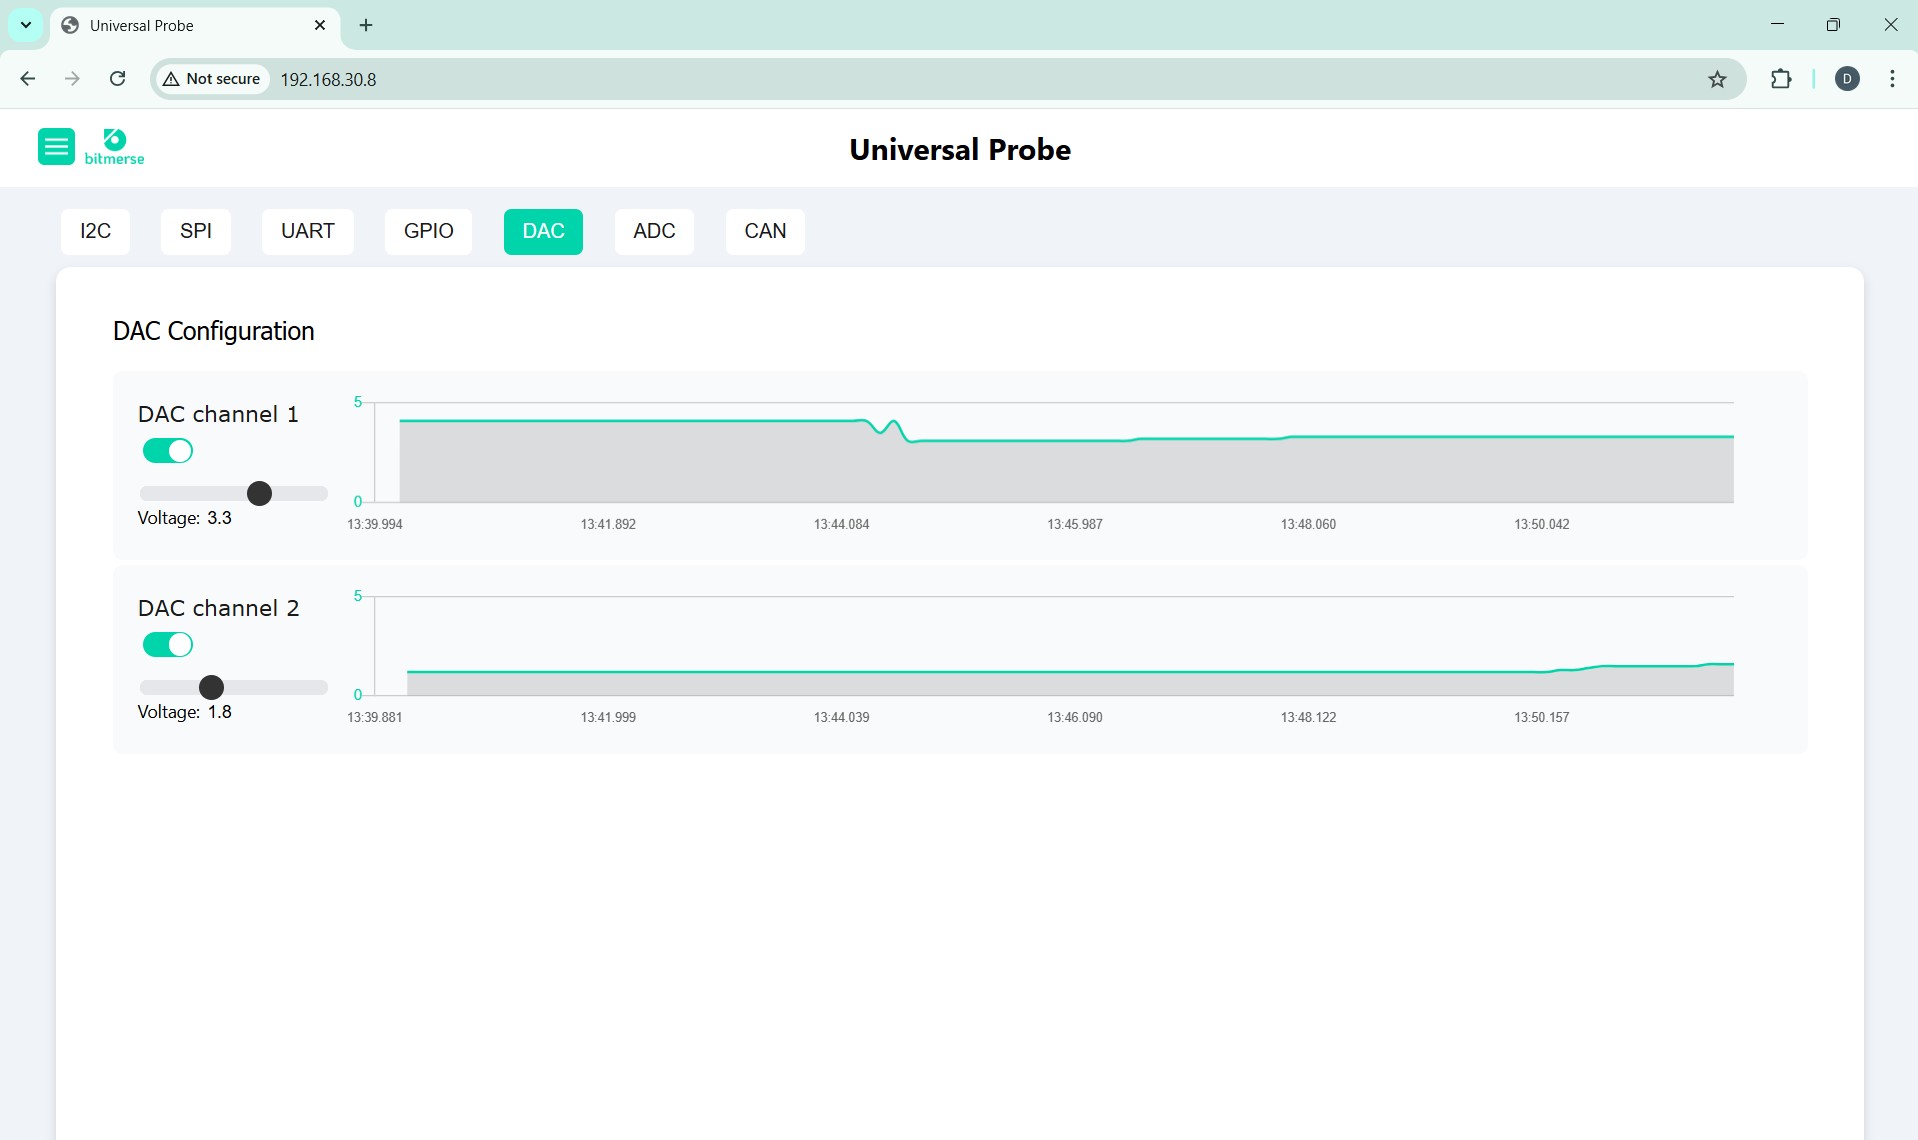The width and height of the screenshot is (1918, 1140).
Task: Disable DAC channel 1 toggle
Action: (168, 451)
